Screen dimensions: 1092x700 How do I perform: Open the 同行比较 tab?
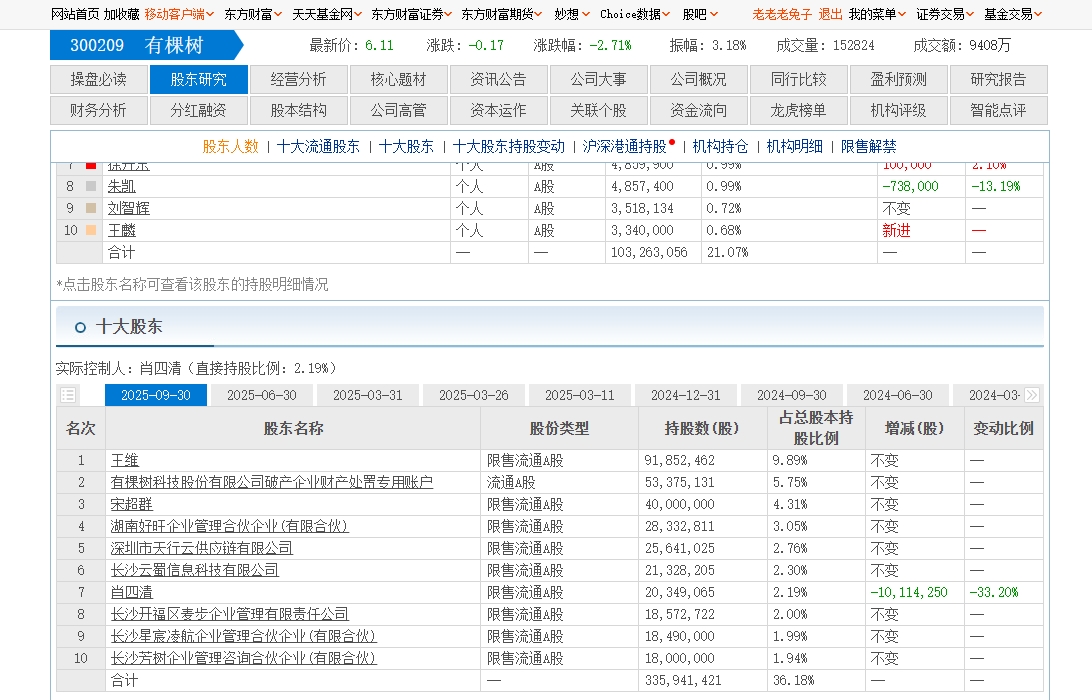[x=799, y=79]
